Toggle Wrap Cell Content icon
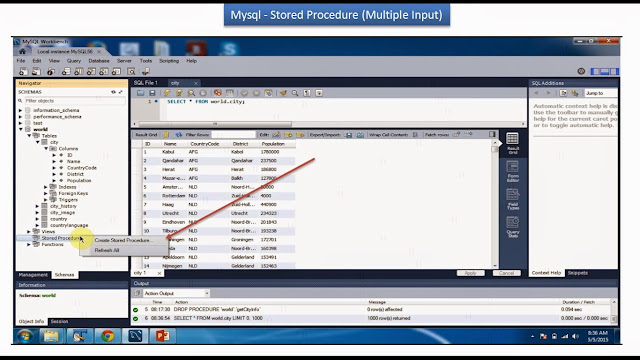 [x=415, y=134]
